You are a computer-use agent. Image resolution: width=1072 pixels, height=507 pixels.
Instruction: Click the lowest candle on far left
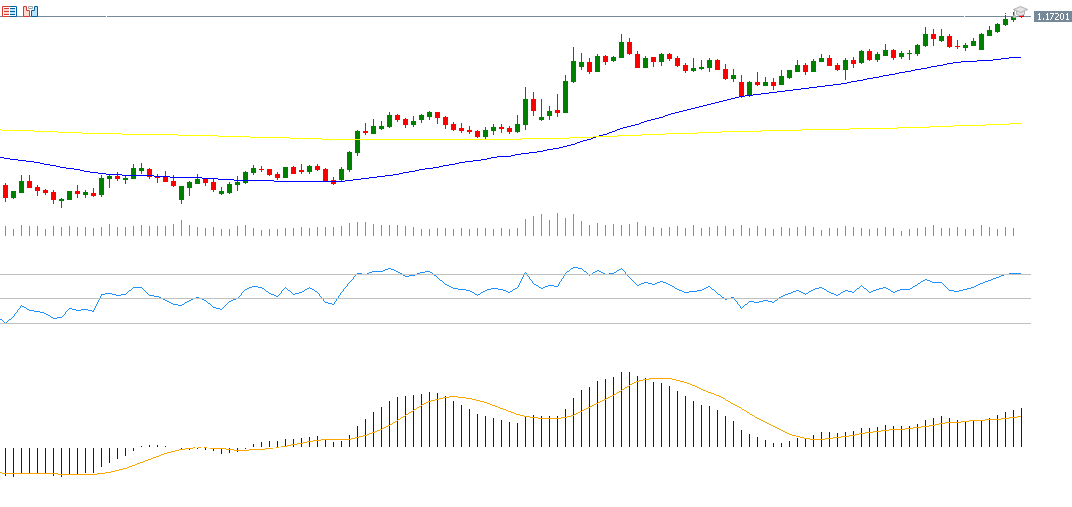coord(60,200)
